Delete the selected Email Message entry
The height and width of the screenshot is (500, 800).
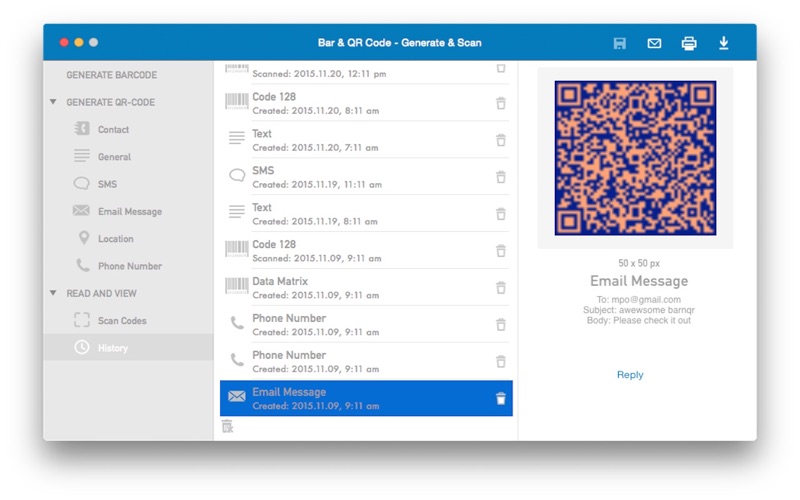click(x=501, y=398)
